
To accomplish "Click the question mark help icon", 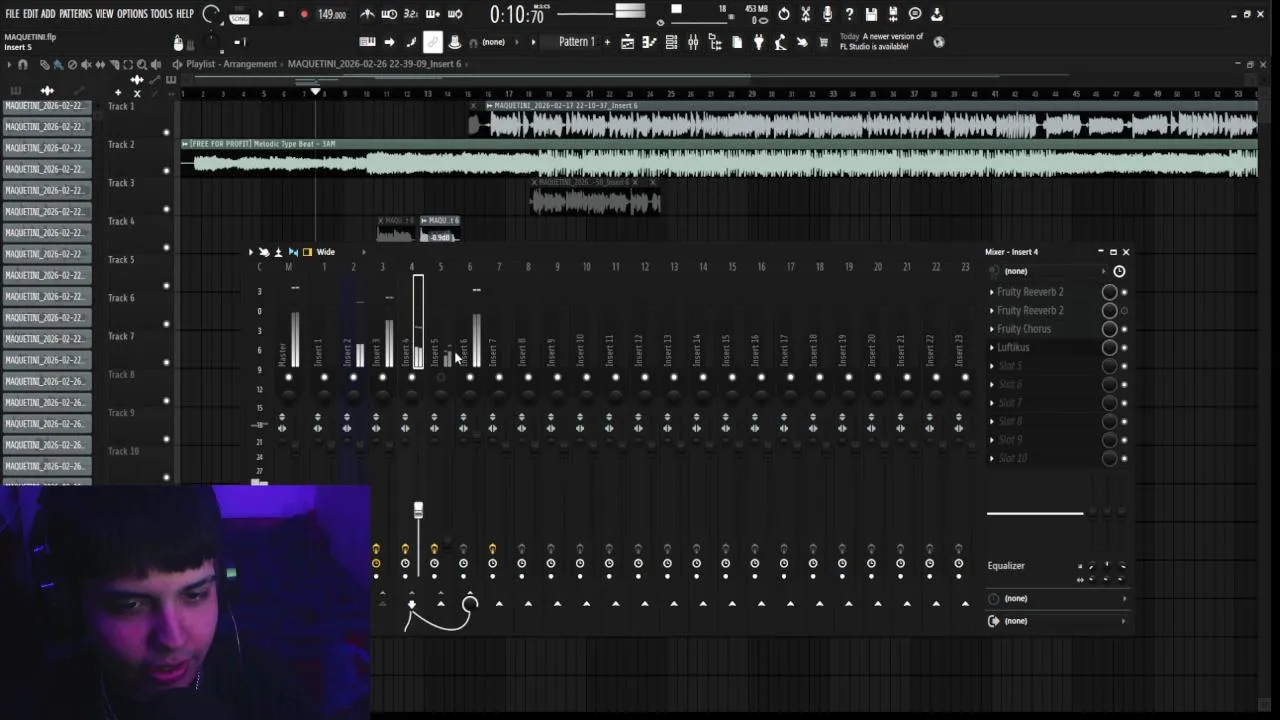I will click(848, 14).
